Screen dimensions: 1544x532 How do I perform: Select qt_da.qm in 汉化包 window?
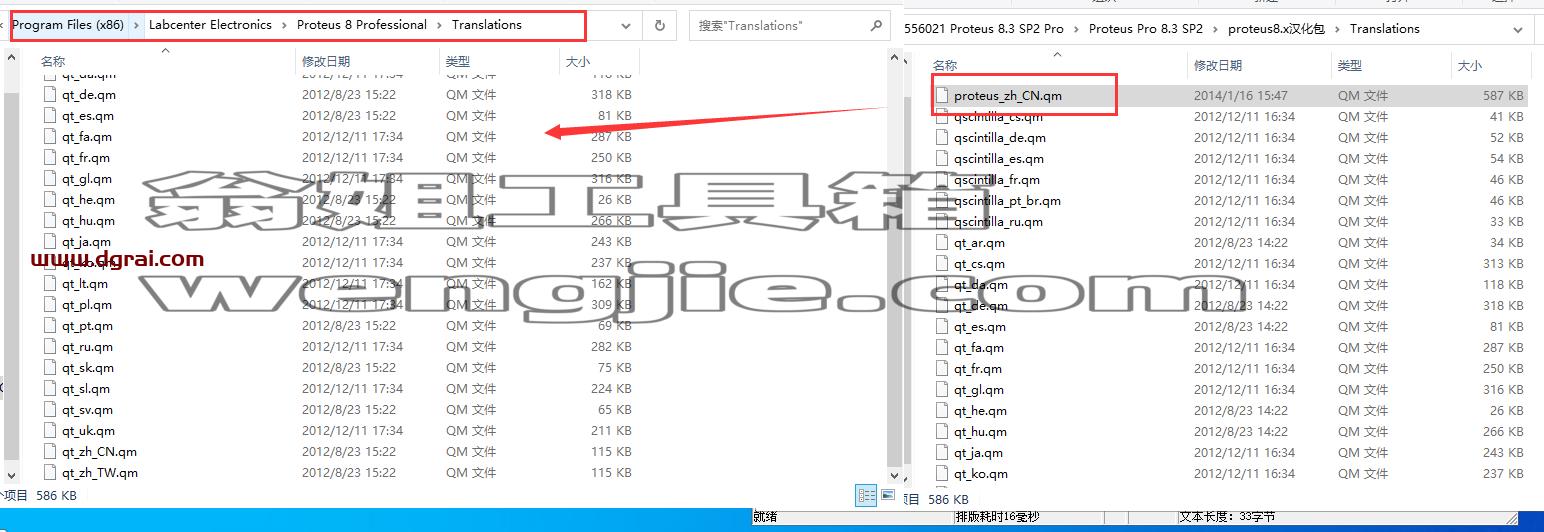pyautogui.click(x=980, y=285)
